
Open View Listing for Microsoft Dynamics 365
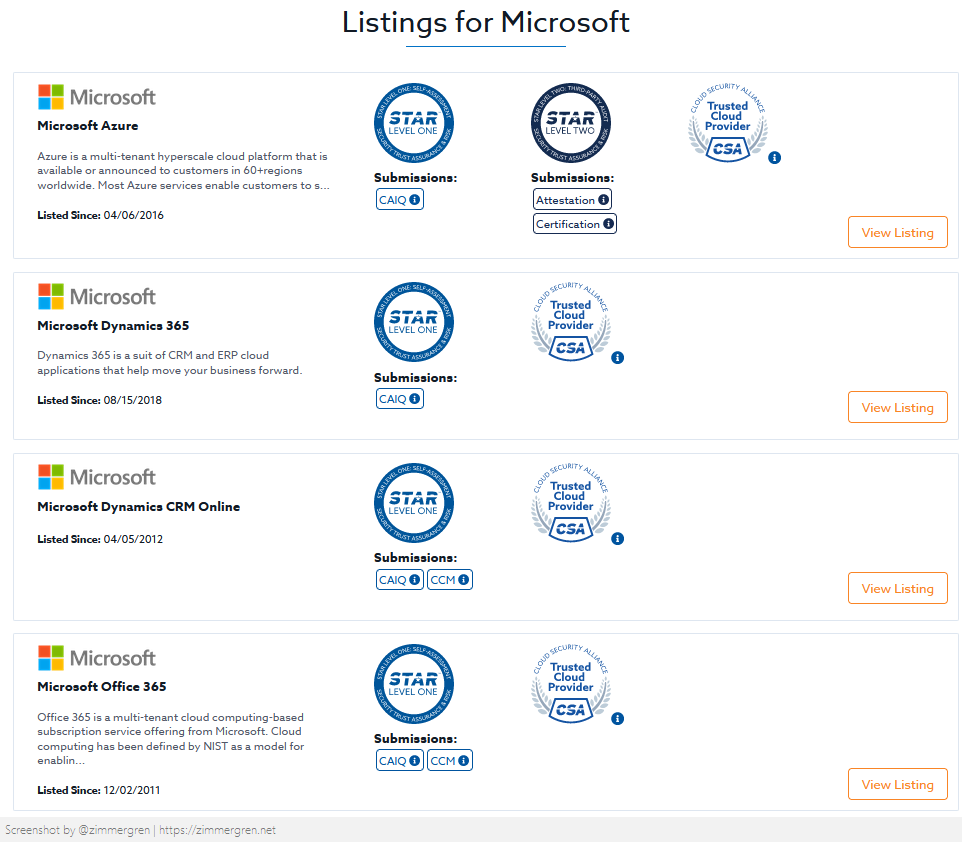click(x=897, y=408)
